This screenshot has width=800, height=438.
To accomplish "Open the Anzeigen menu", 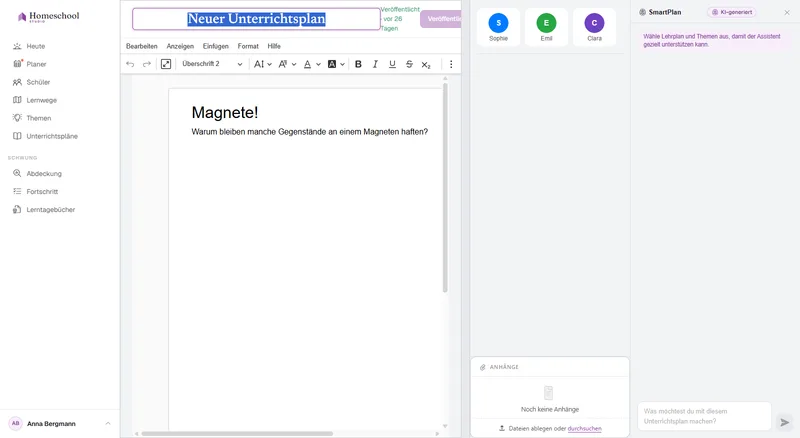I will pos(180,46).
